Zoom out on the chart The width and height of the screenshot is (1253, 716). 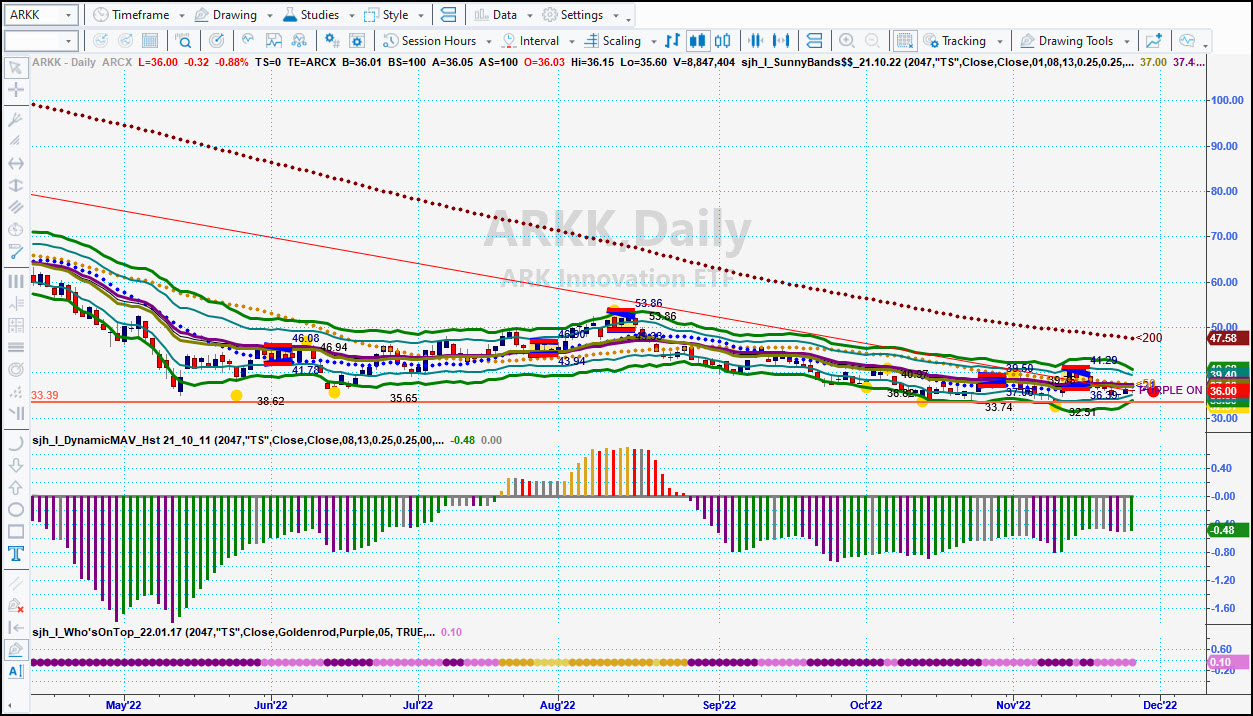click(873, 41)
